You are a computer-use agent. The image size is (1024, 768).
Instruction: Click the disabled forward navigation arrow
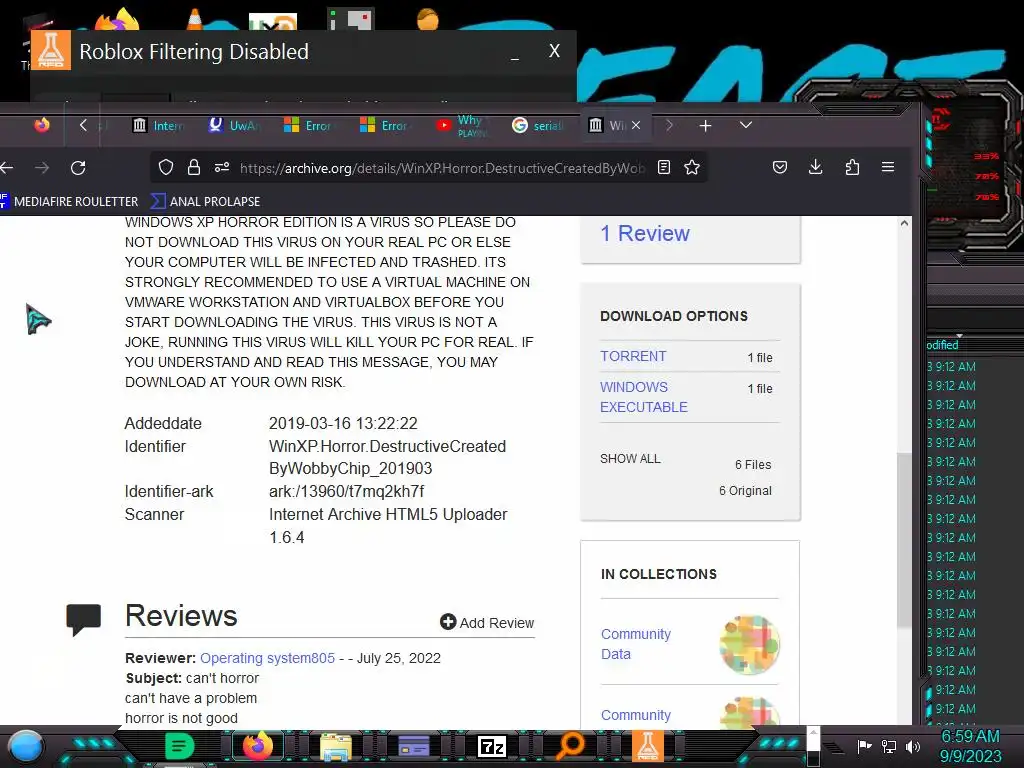pos(42,168)
